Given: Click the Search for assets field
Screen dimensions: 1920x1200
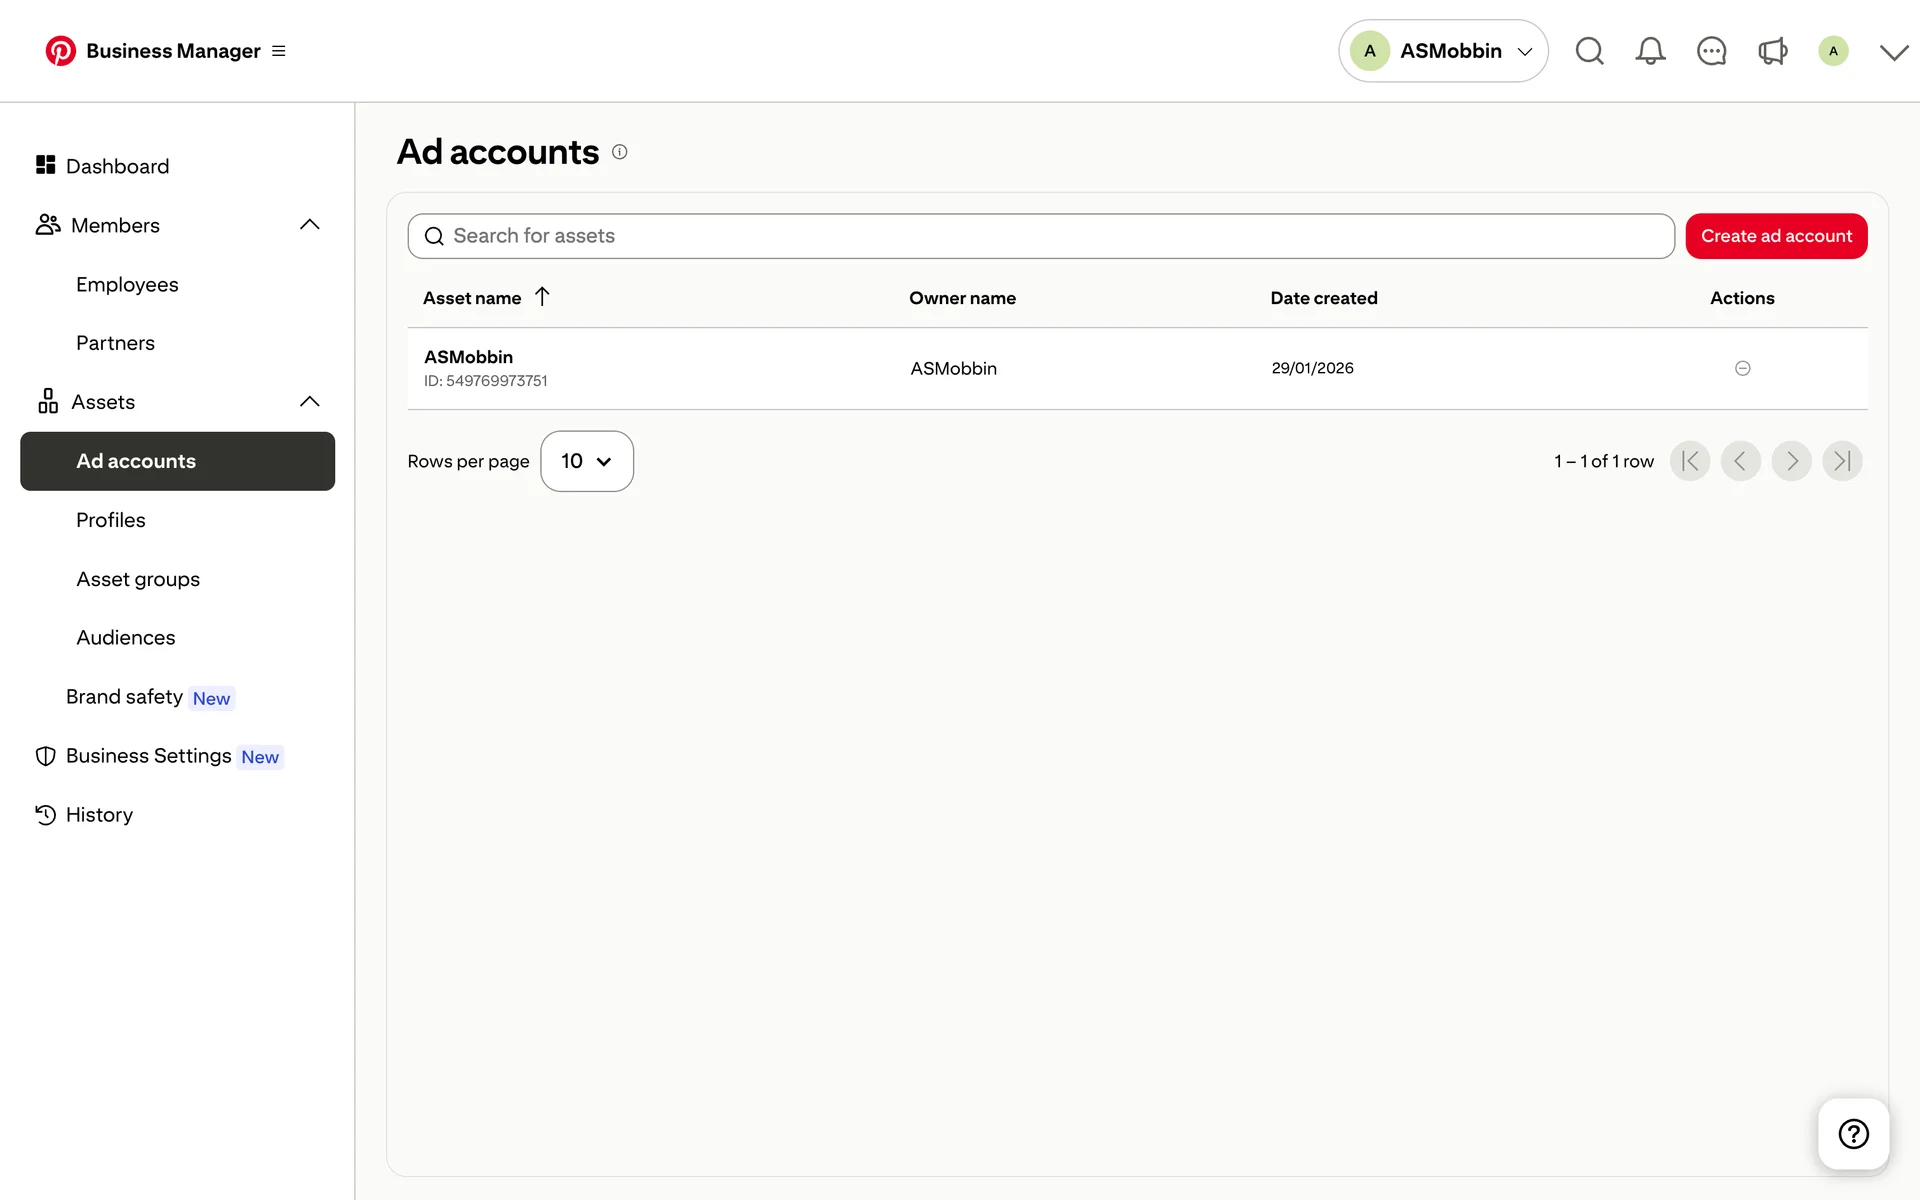Looking at the screenshot, I should point(1040,236).
